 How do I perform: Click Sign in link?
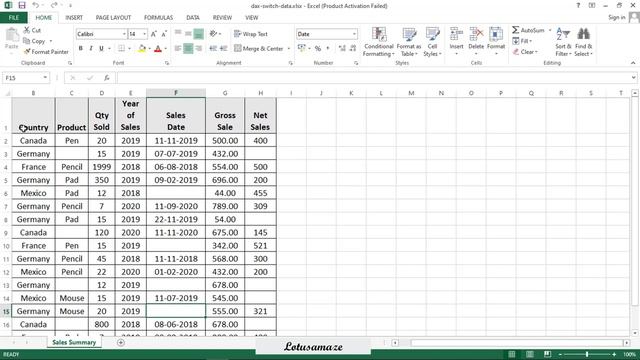[616, 17]
